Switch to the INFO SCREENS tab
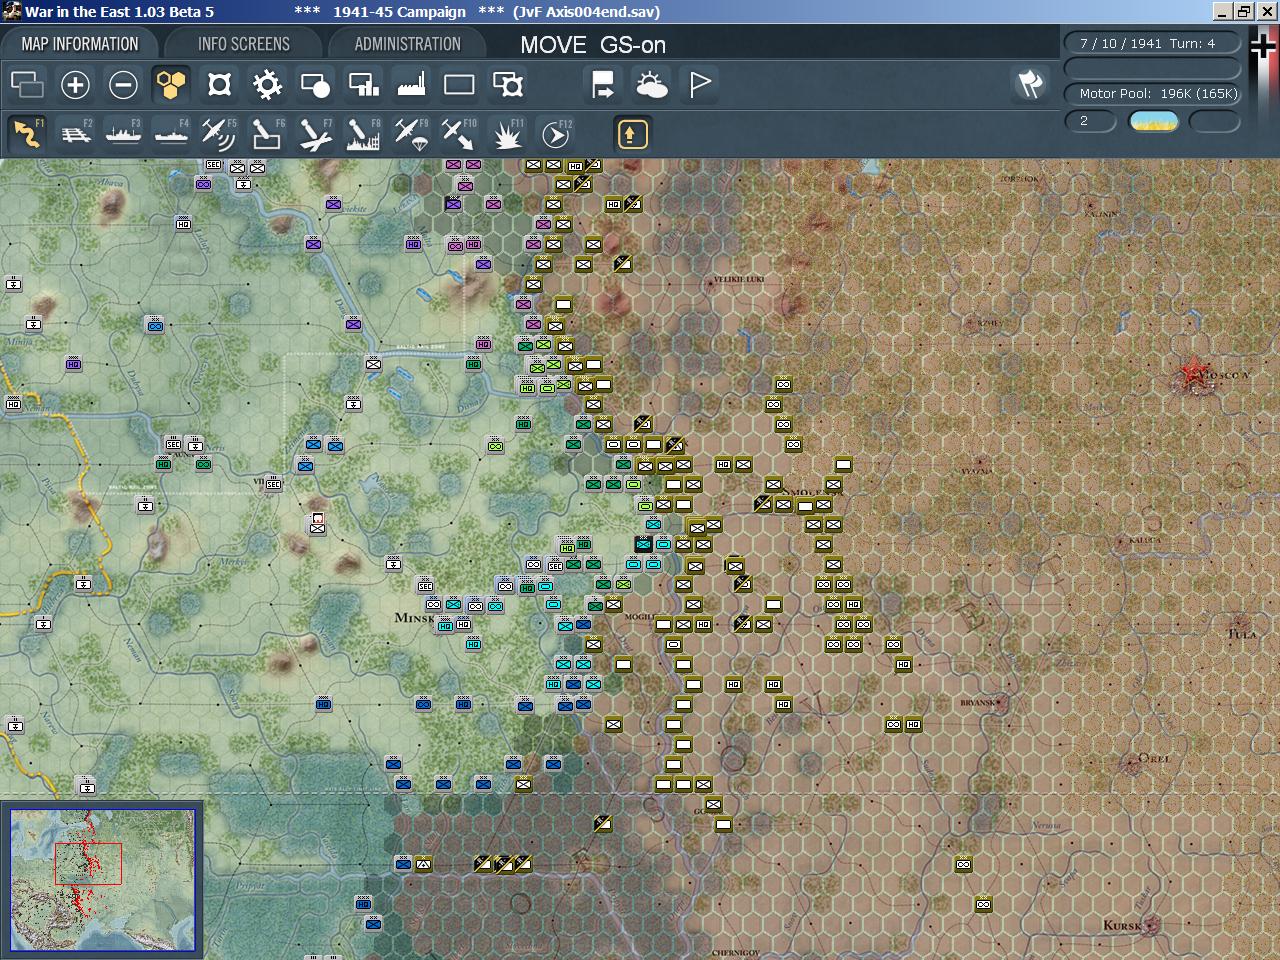The image size is (1280, 960). 243,44
